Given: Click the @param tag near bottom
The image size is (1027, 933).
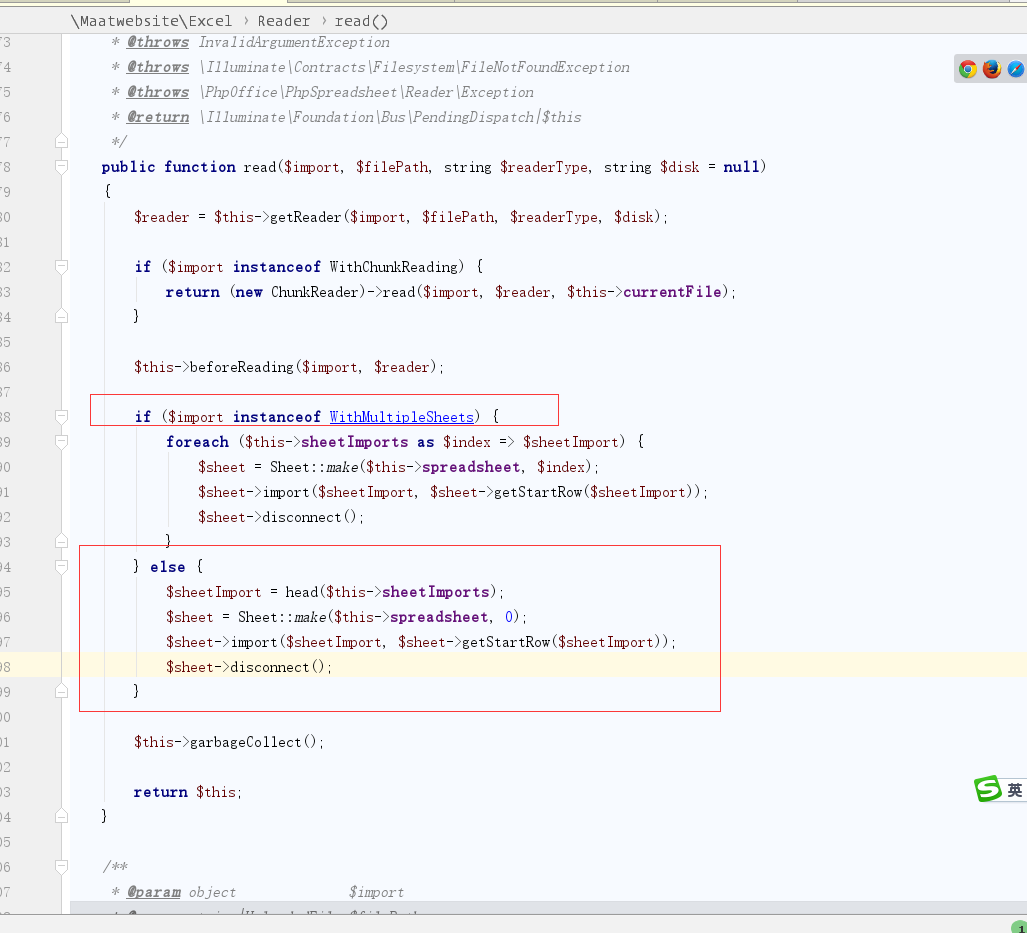Looking at the screenshot, I should [153, 892].
